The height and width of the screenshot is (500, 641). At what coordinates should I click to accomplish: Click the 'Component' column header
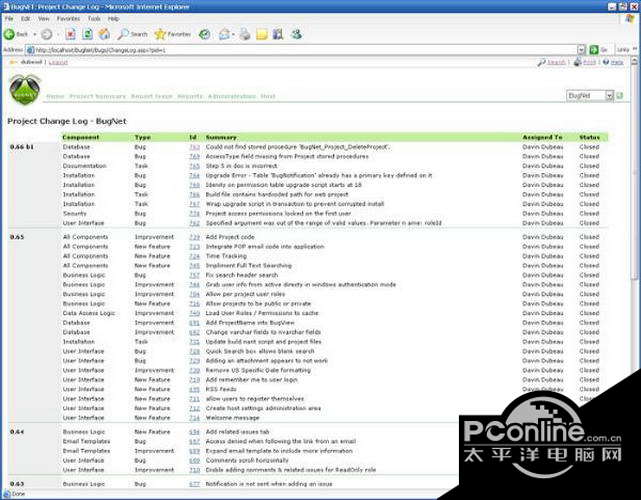[x=81, y=137]
